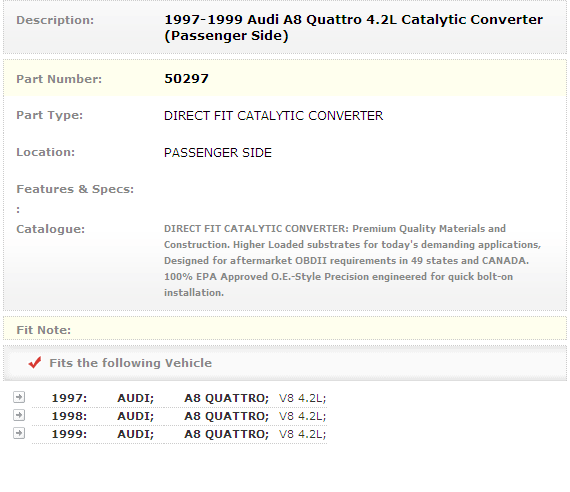
Task: Click the arrow icon beside 1999 row
Action: [19, 433]
